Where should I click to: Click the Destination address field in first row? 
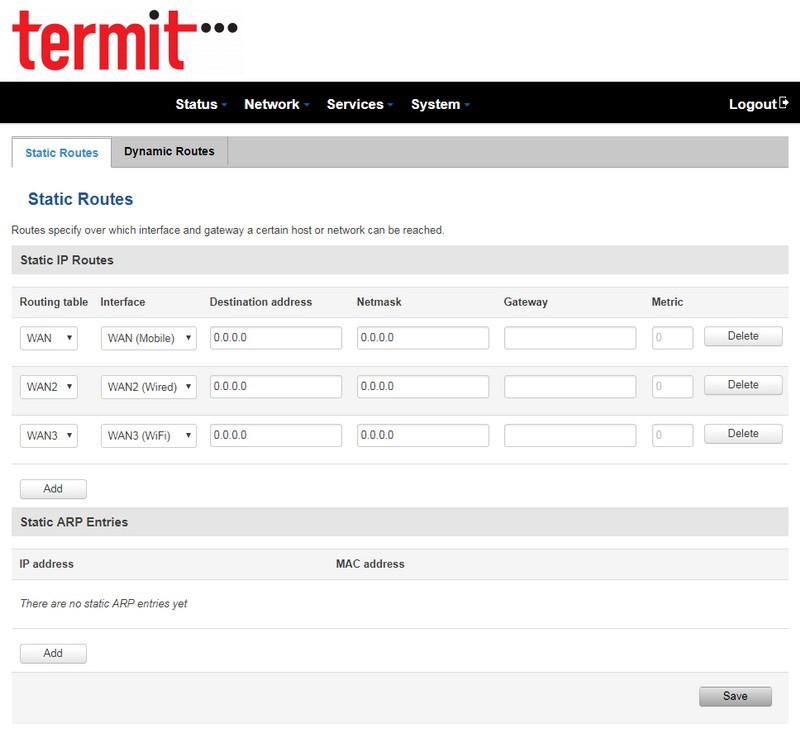276,338
